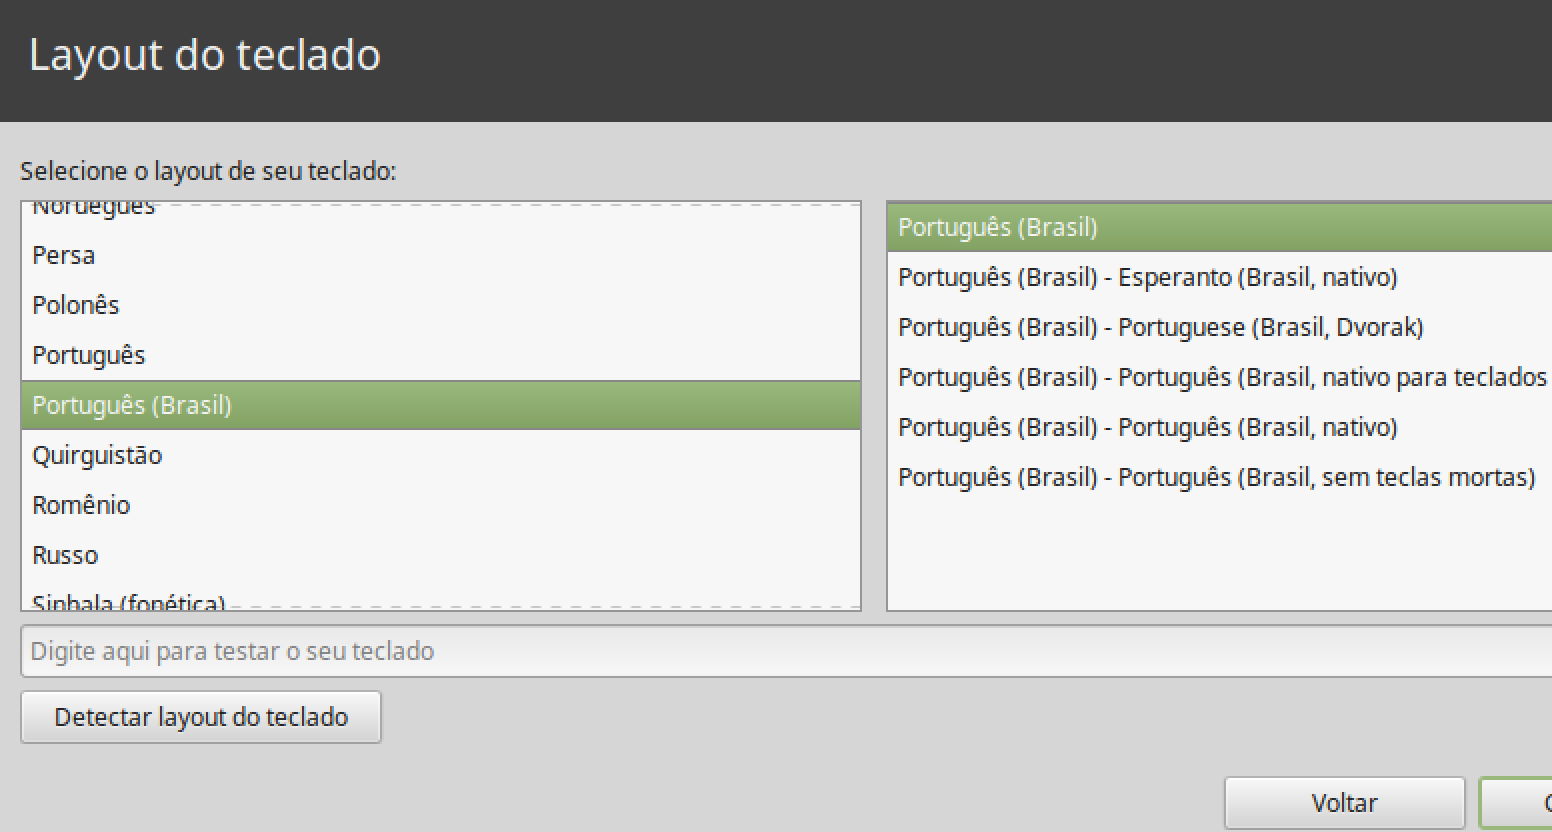Pick the 'nativo para teclados' variant

click(1222, 377)
